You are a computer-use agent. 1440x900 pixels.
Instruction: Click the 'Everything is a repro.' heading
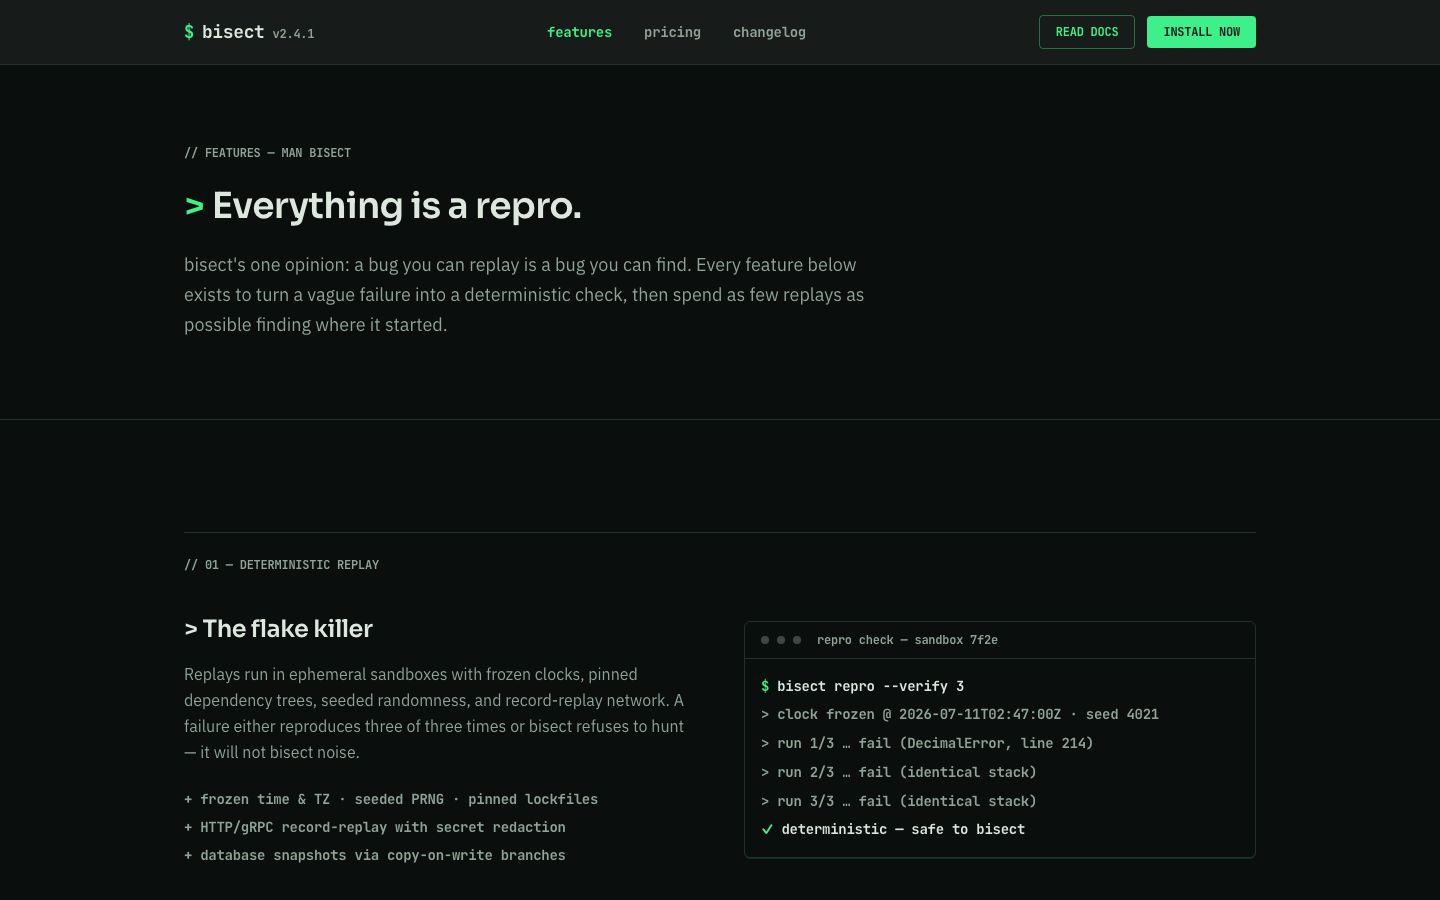tap(383, 205)
